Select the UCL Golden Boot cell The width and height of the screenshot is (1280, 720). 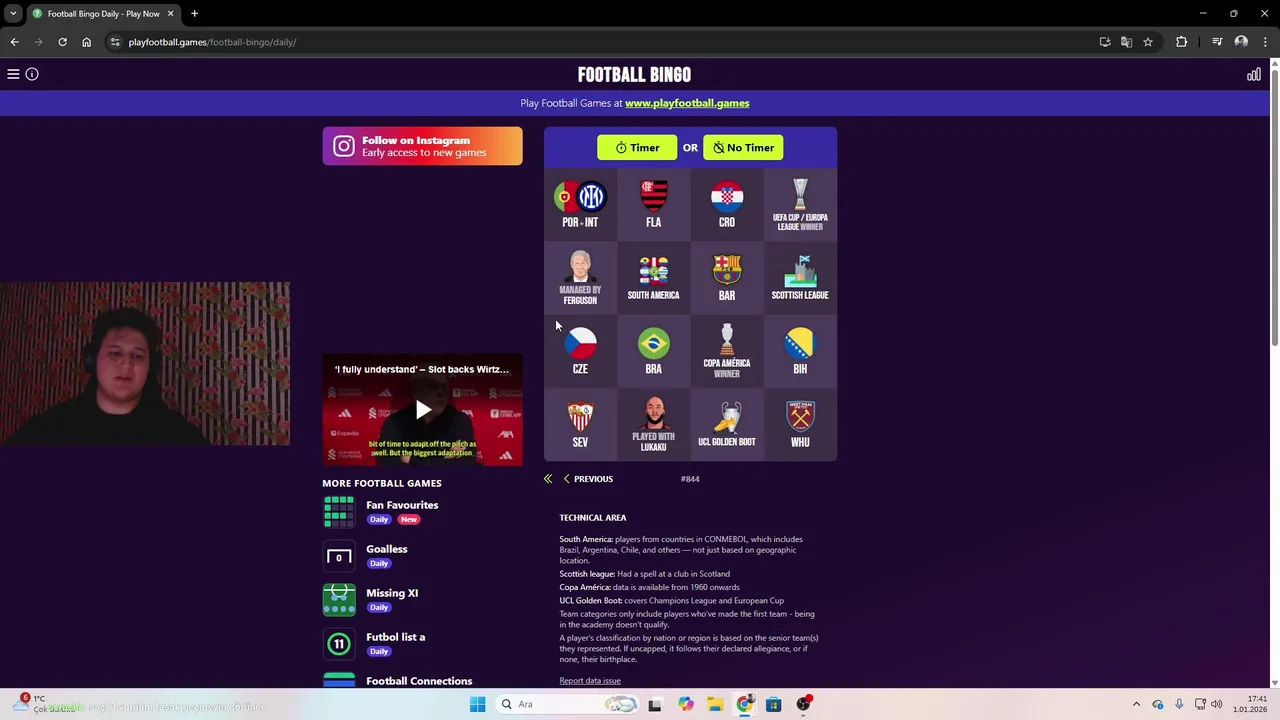pos(727,424)
